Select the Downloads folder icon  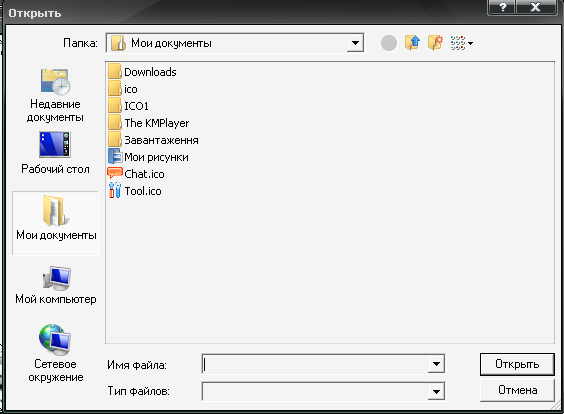[x=115, y=72]
